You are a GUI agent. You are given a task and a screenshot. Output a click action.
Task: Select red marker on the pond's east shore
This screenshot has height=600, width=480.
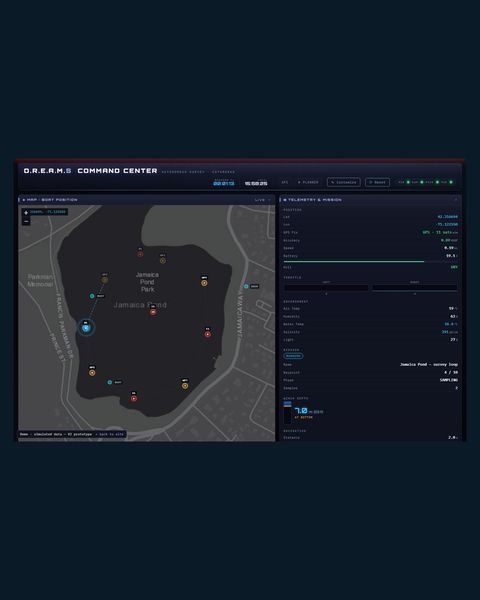coord(207,334)
